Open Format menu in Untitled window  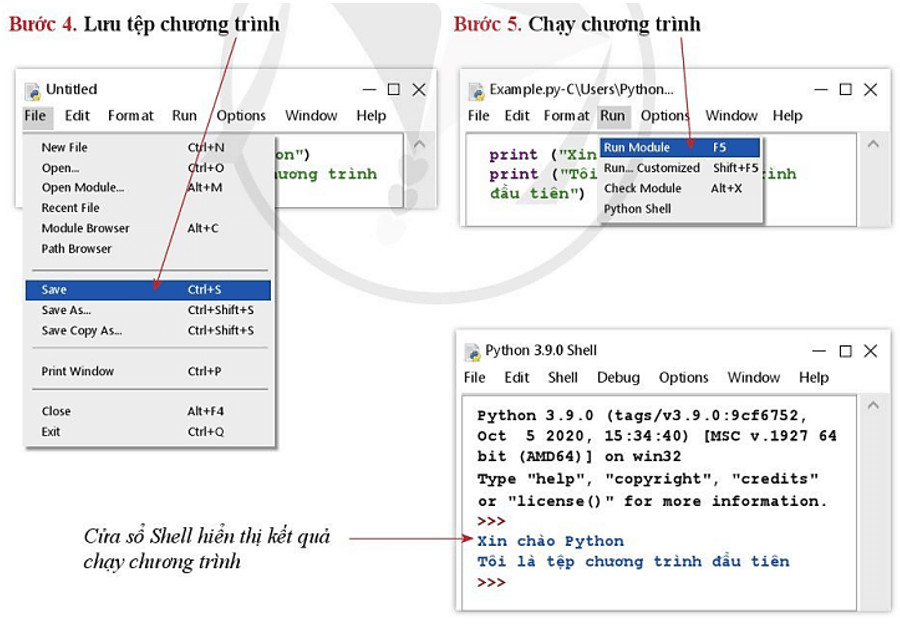coord(131,115)
